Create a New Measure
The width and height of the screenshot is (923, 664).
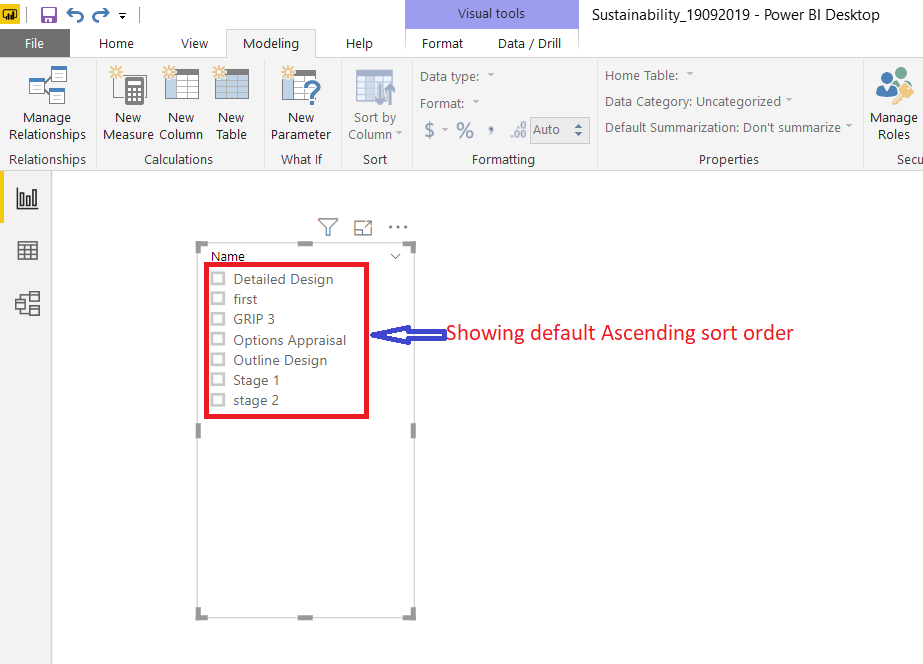[128, 104]
